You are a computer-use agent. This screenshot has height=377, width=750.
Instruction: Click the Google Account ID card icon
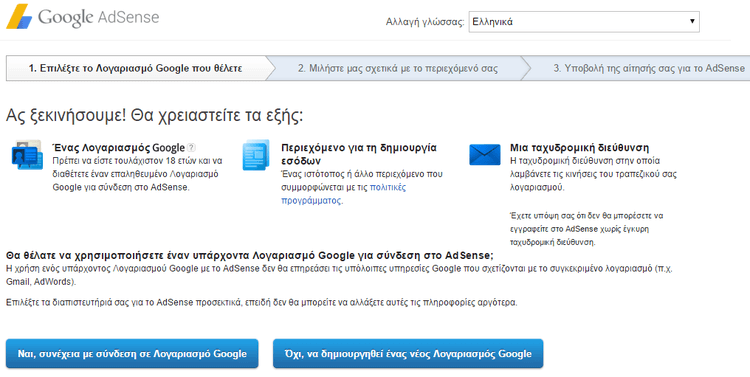click(x=27, y=155)
